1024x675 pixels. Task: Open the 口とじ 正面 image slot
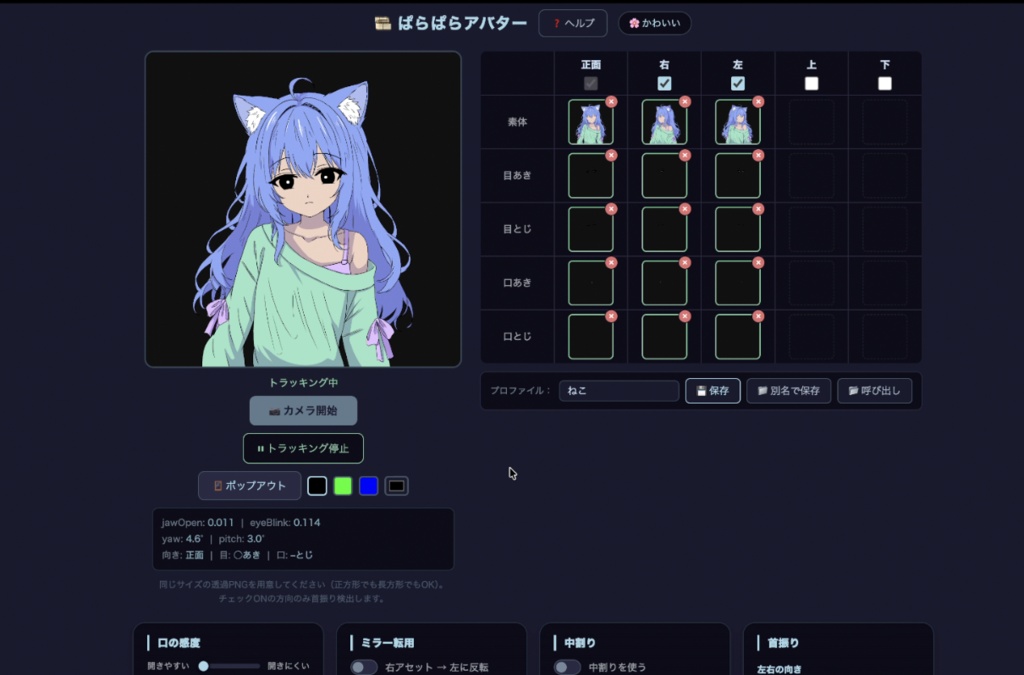(590, 337)
